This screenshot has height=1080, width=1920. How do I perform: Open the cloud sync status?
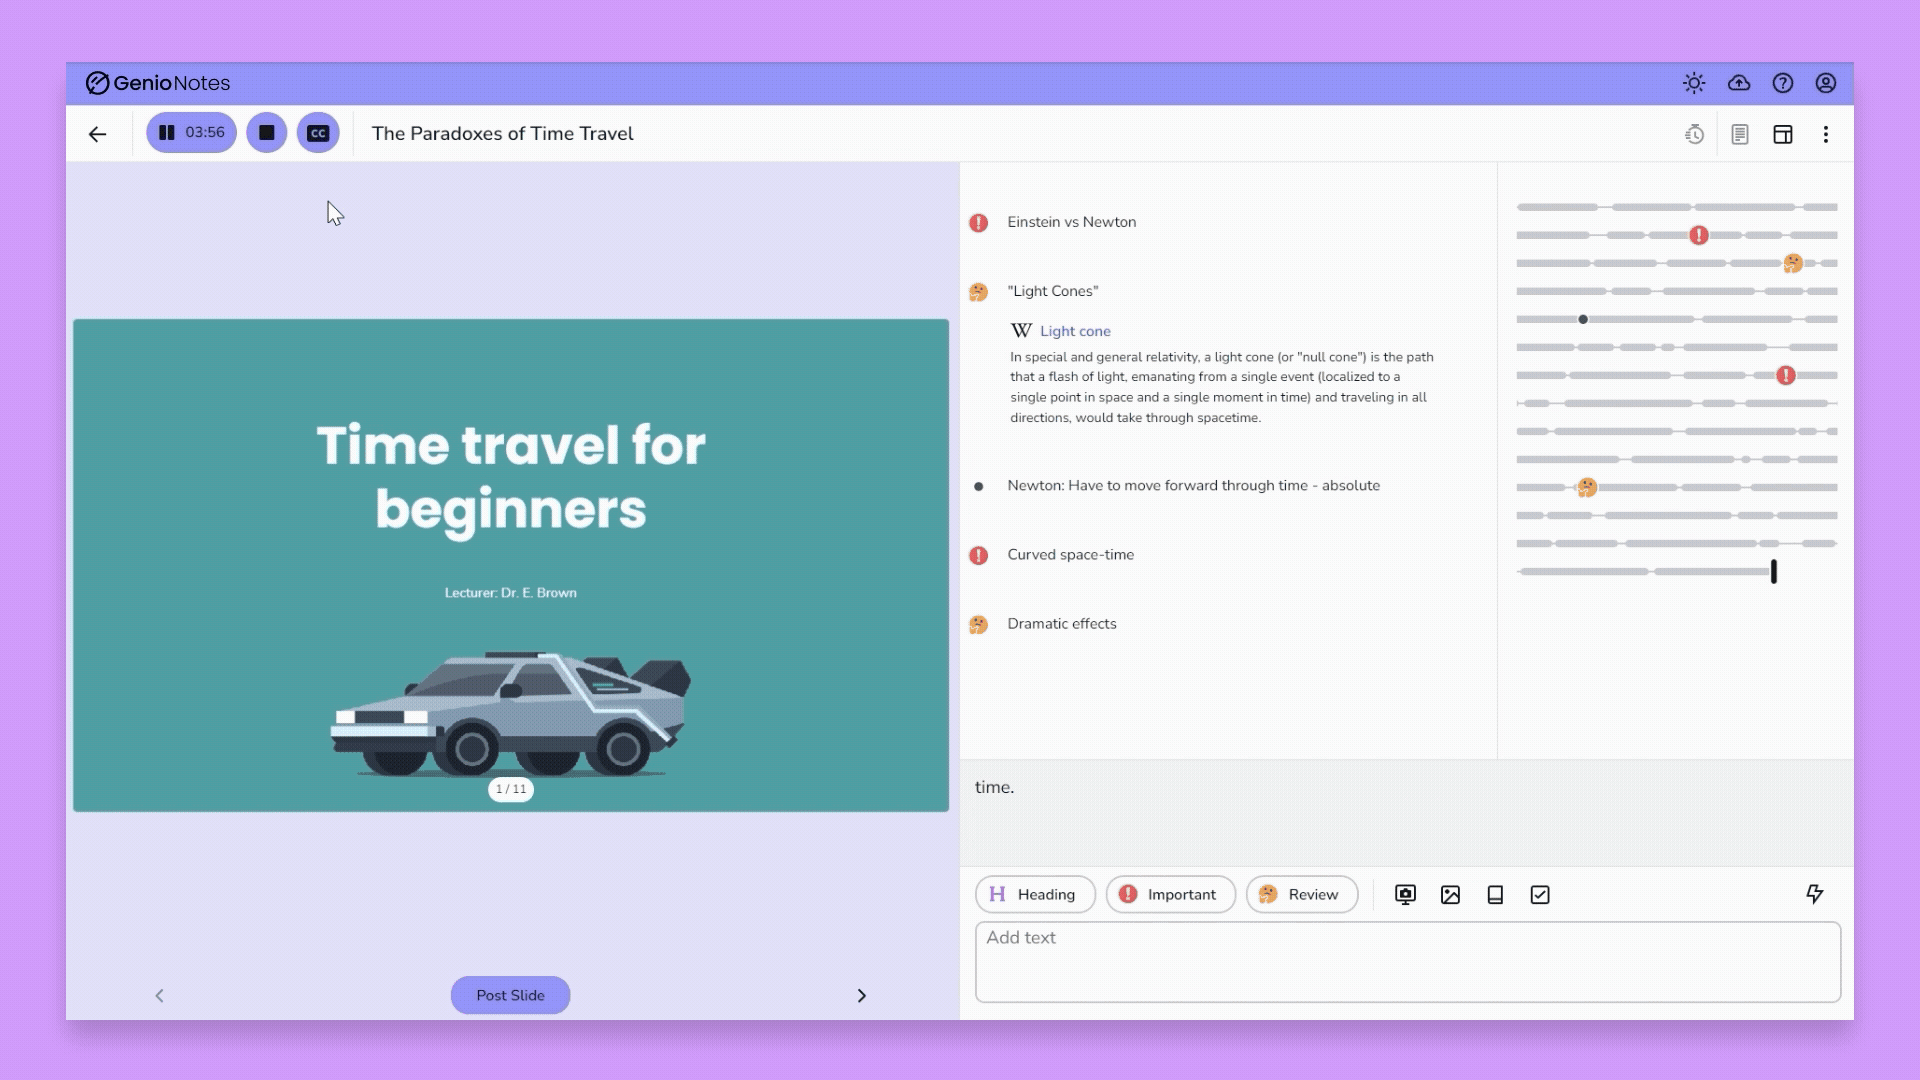(1739, 83)
